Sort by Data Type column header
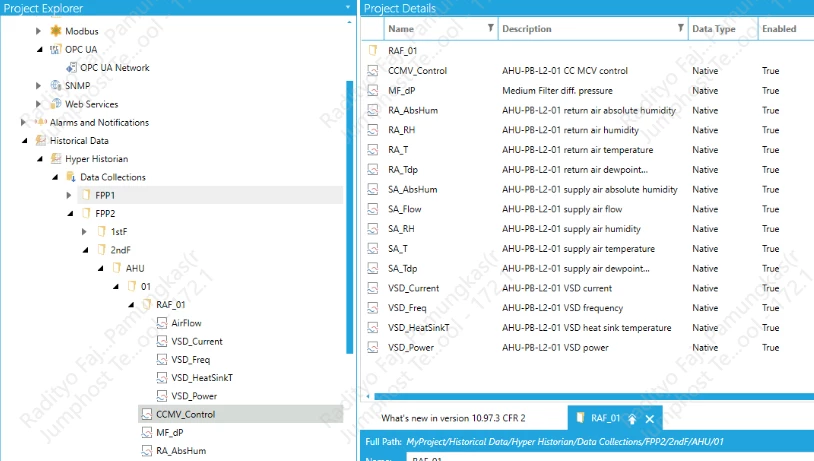 coord(714,29)
